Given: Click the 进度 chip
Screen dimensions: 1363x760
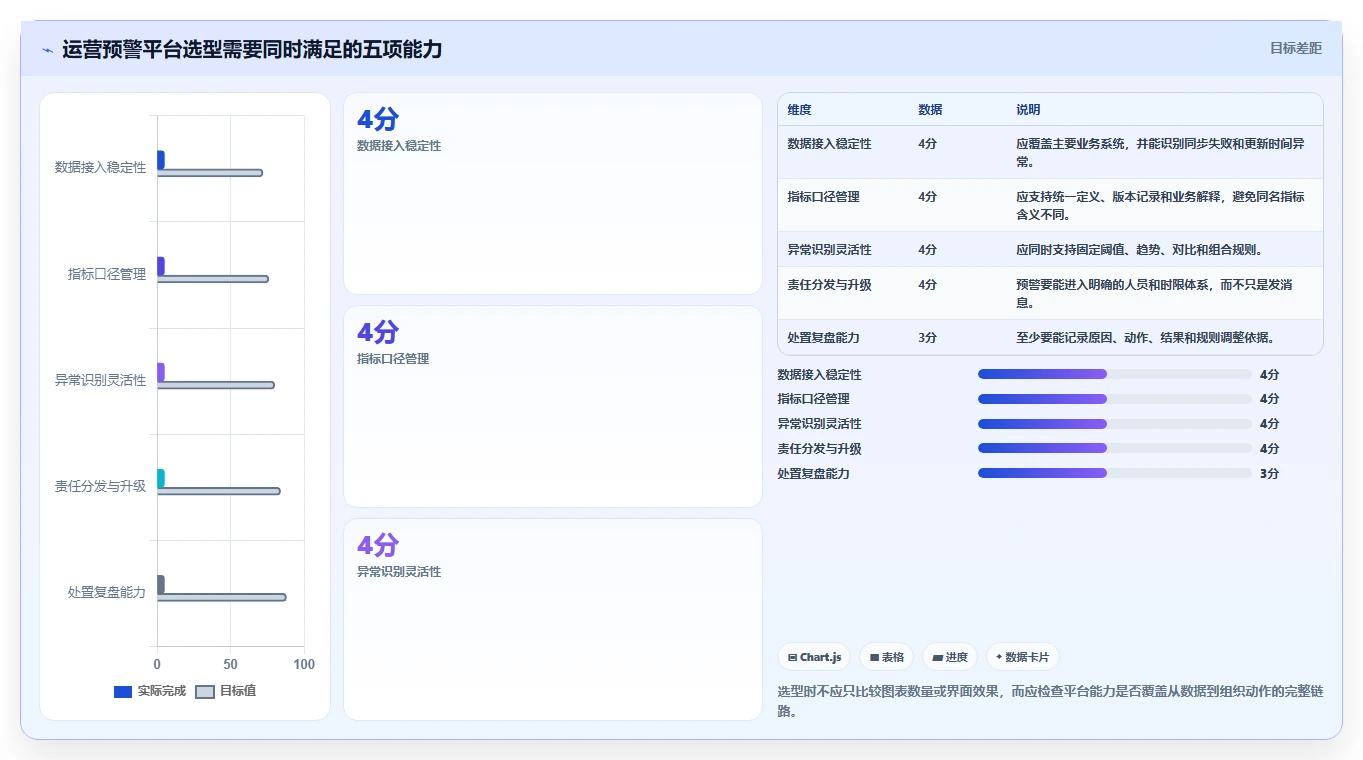Looking at the screenshot, I should tap(950, 657).
